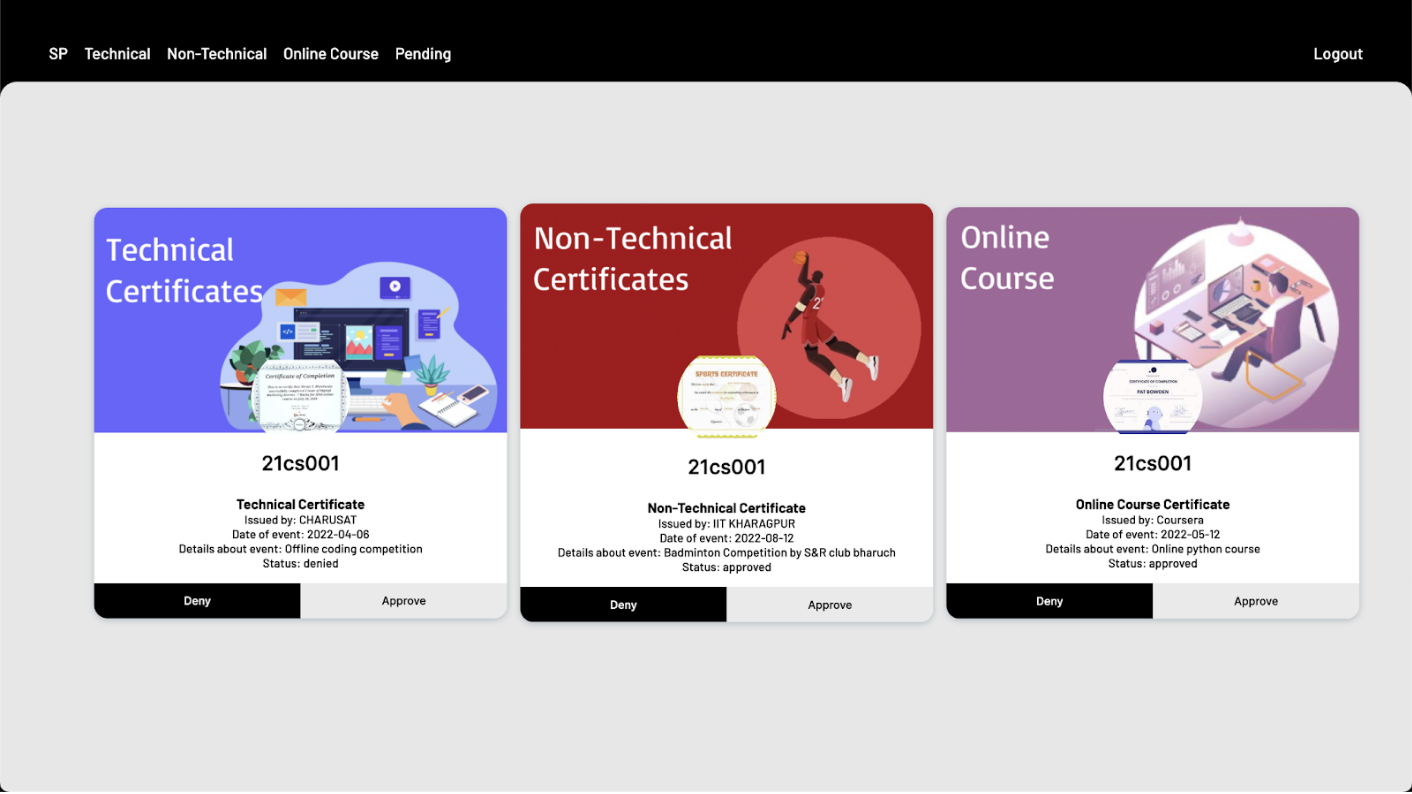Click student ID 21cs001 on the Non-Technical card
Image resolution: width=1412 pixels, height=794 pixels.
pos(727,467)
